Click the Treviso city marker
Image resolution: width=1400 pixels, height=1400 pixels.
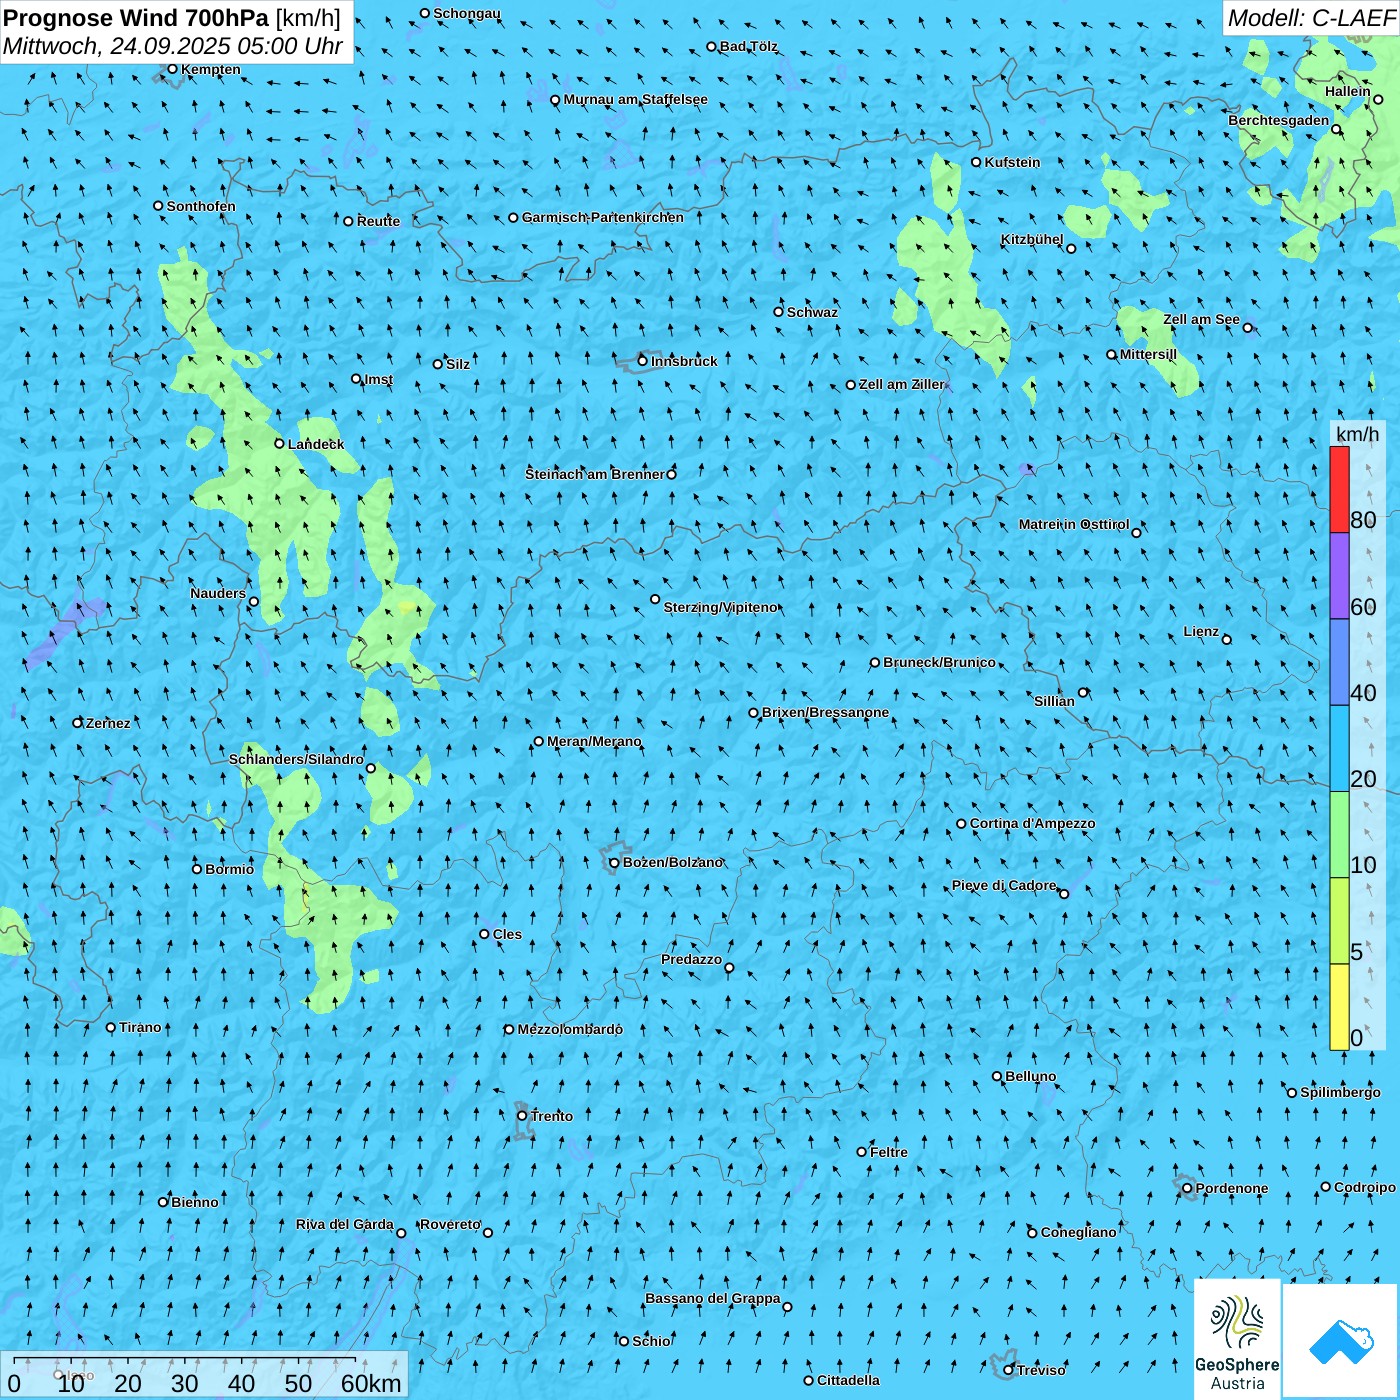(x=1009, y=1370)
